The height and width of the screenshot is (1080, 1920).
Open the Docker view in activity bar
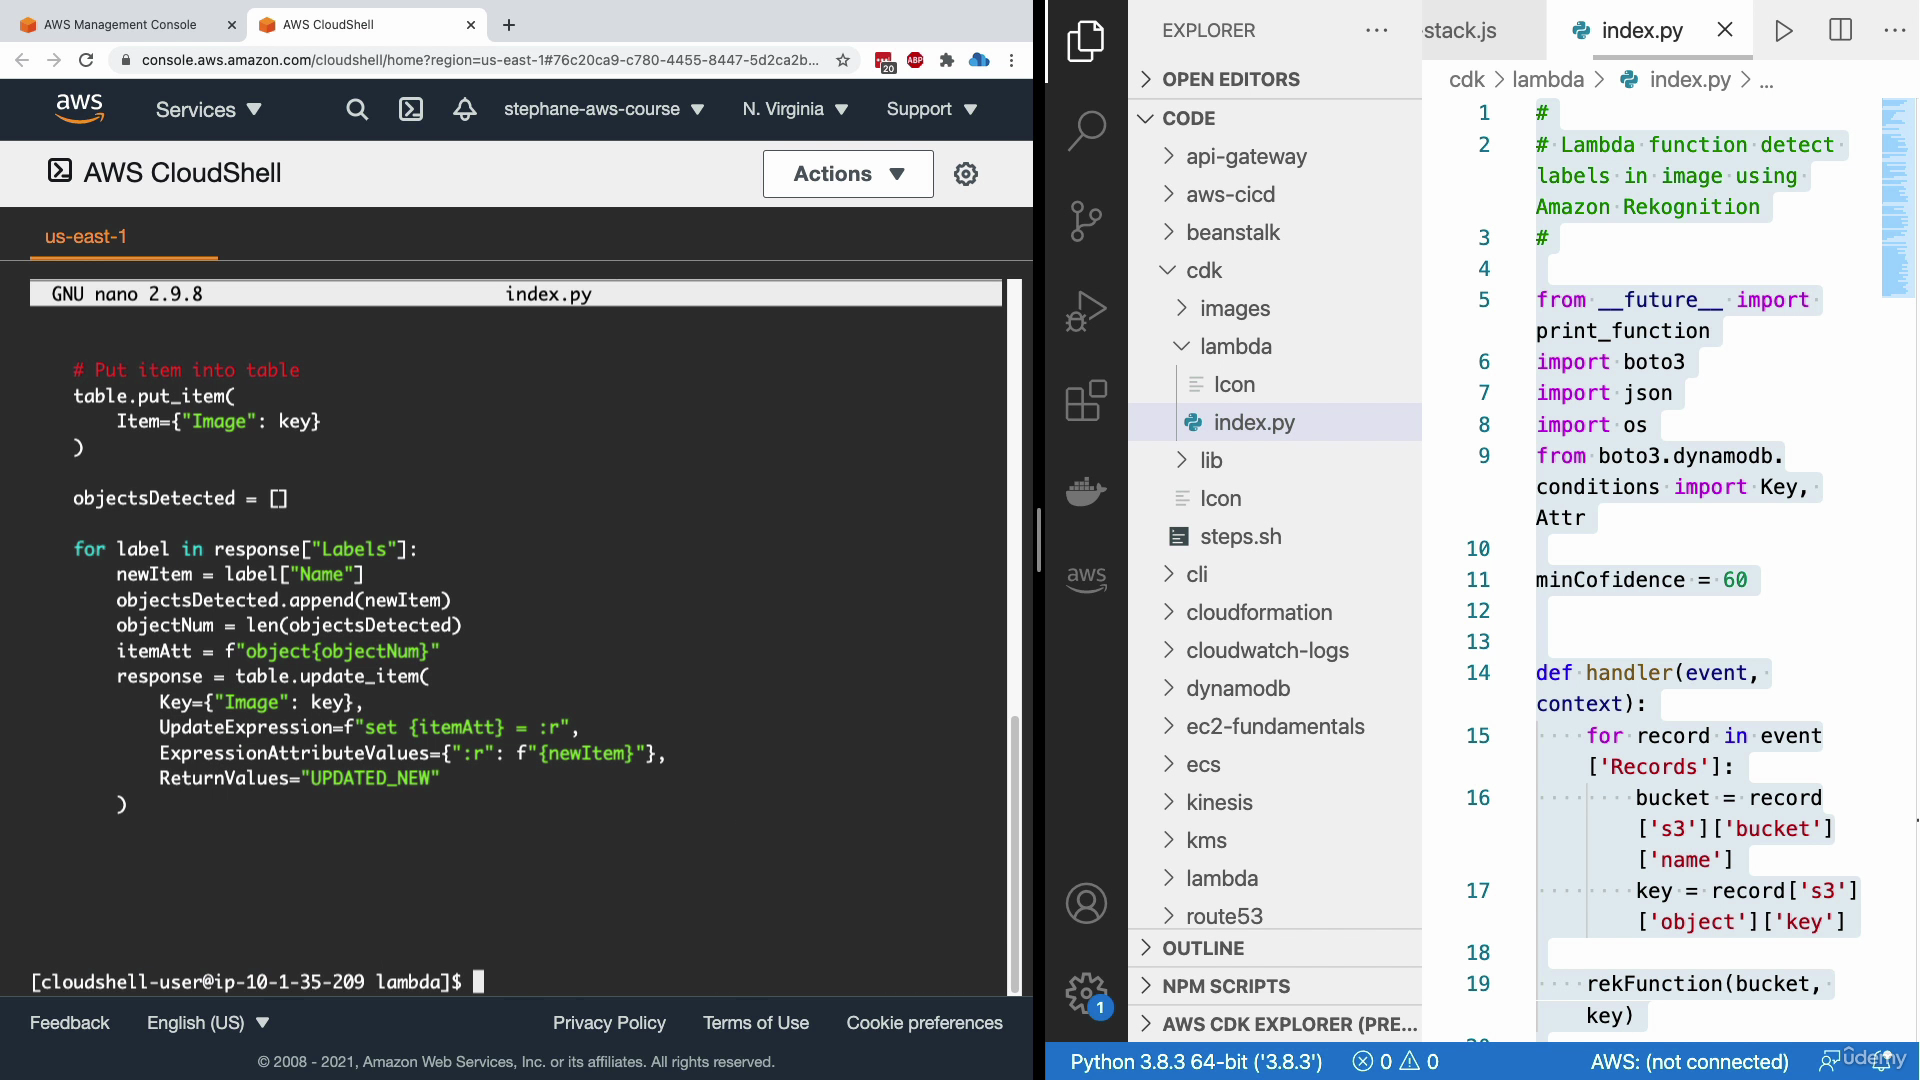point(1086,490)
